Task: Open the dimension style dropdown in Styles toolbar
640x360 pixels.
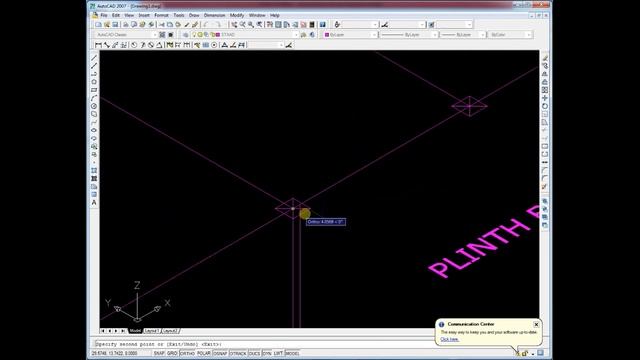Action: 407,25
